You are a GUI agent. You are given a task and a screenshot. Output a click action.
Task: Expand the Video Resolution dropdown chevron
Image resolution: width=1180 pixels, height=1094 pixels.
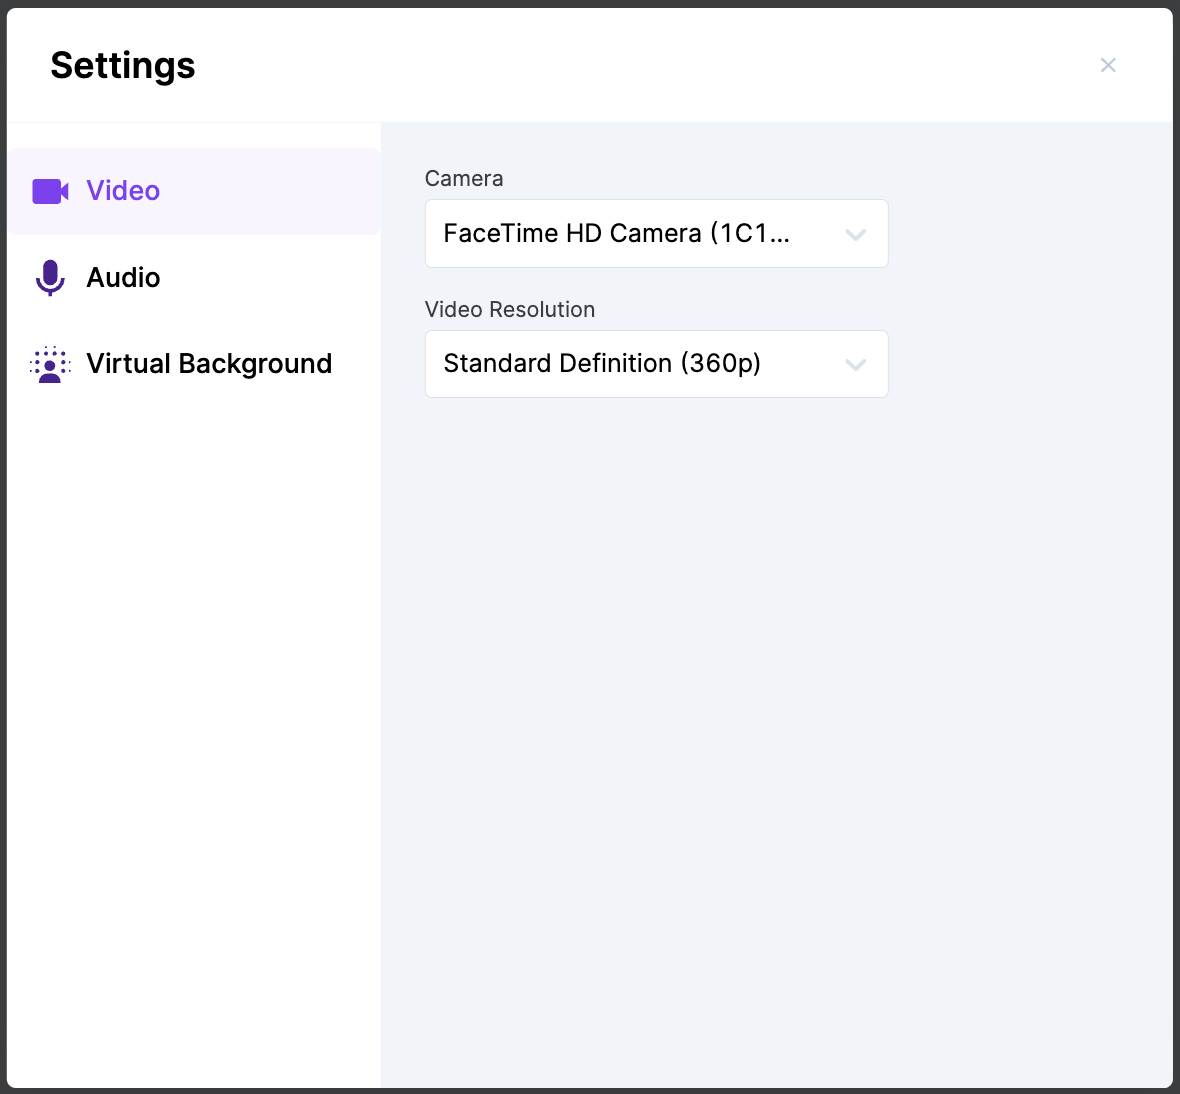coord(856,365)
